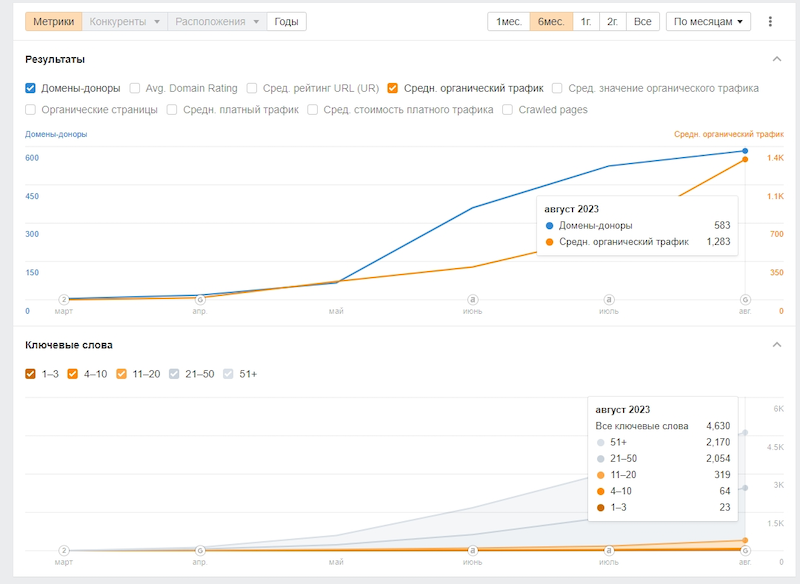Viewport: 800px width, 584px height.
Task: Switch to the Годы tab
Action: coord(286,21)
